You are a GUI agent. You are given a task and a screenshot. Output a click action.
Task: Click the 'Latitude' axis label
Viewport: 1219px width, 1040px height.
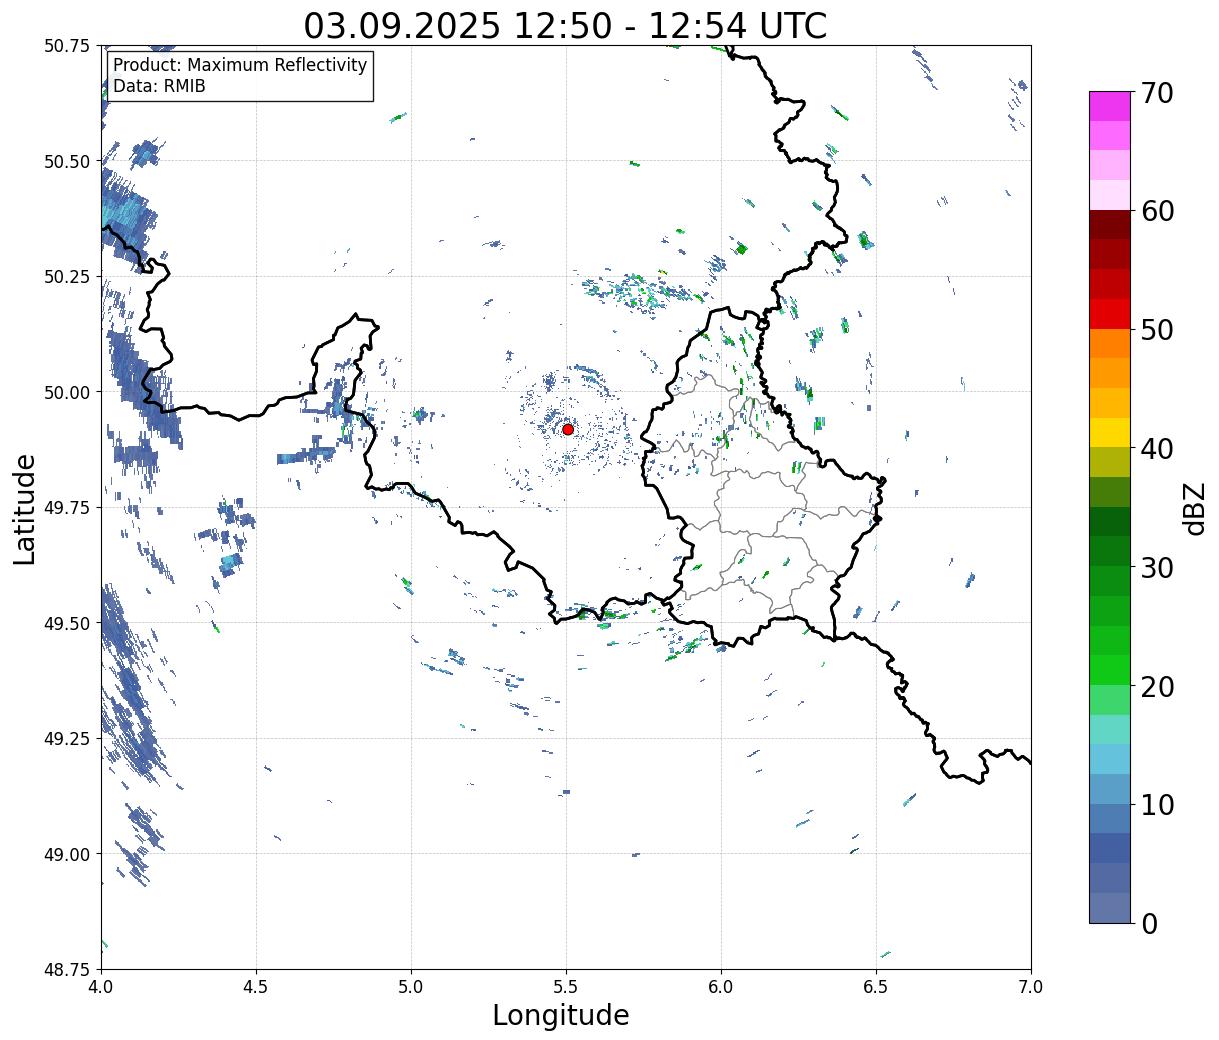(25, 508)
